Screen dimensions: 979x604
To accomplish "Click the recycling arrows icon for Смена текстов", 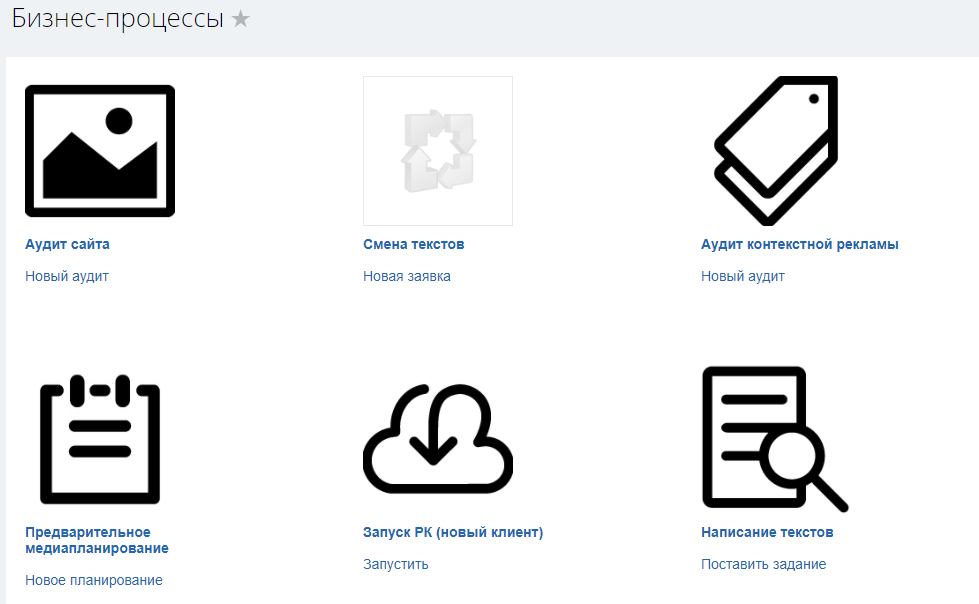I will click(x=438, y=151).
